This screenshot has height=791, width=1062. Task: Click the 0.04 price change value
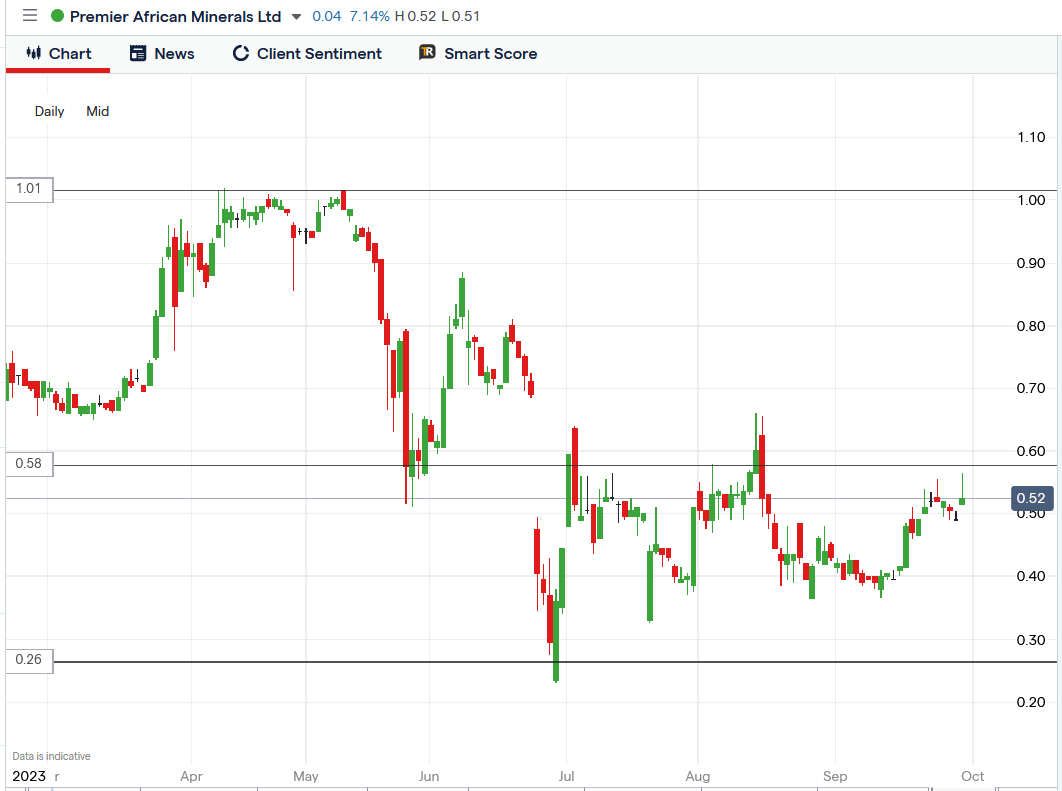[x=326, y=16]
